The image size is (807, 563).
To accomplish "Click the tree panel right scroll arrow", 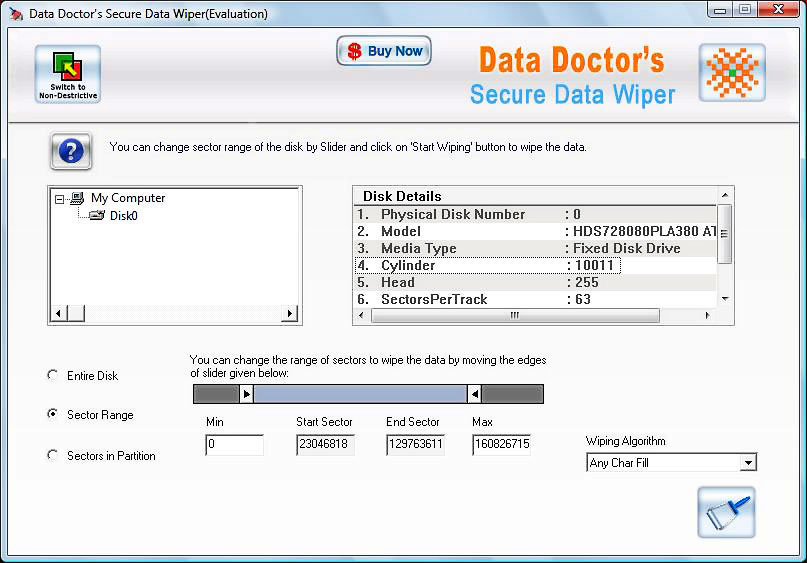I will (290, 313).
